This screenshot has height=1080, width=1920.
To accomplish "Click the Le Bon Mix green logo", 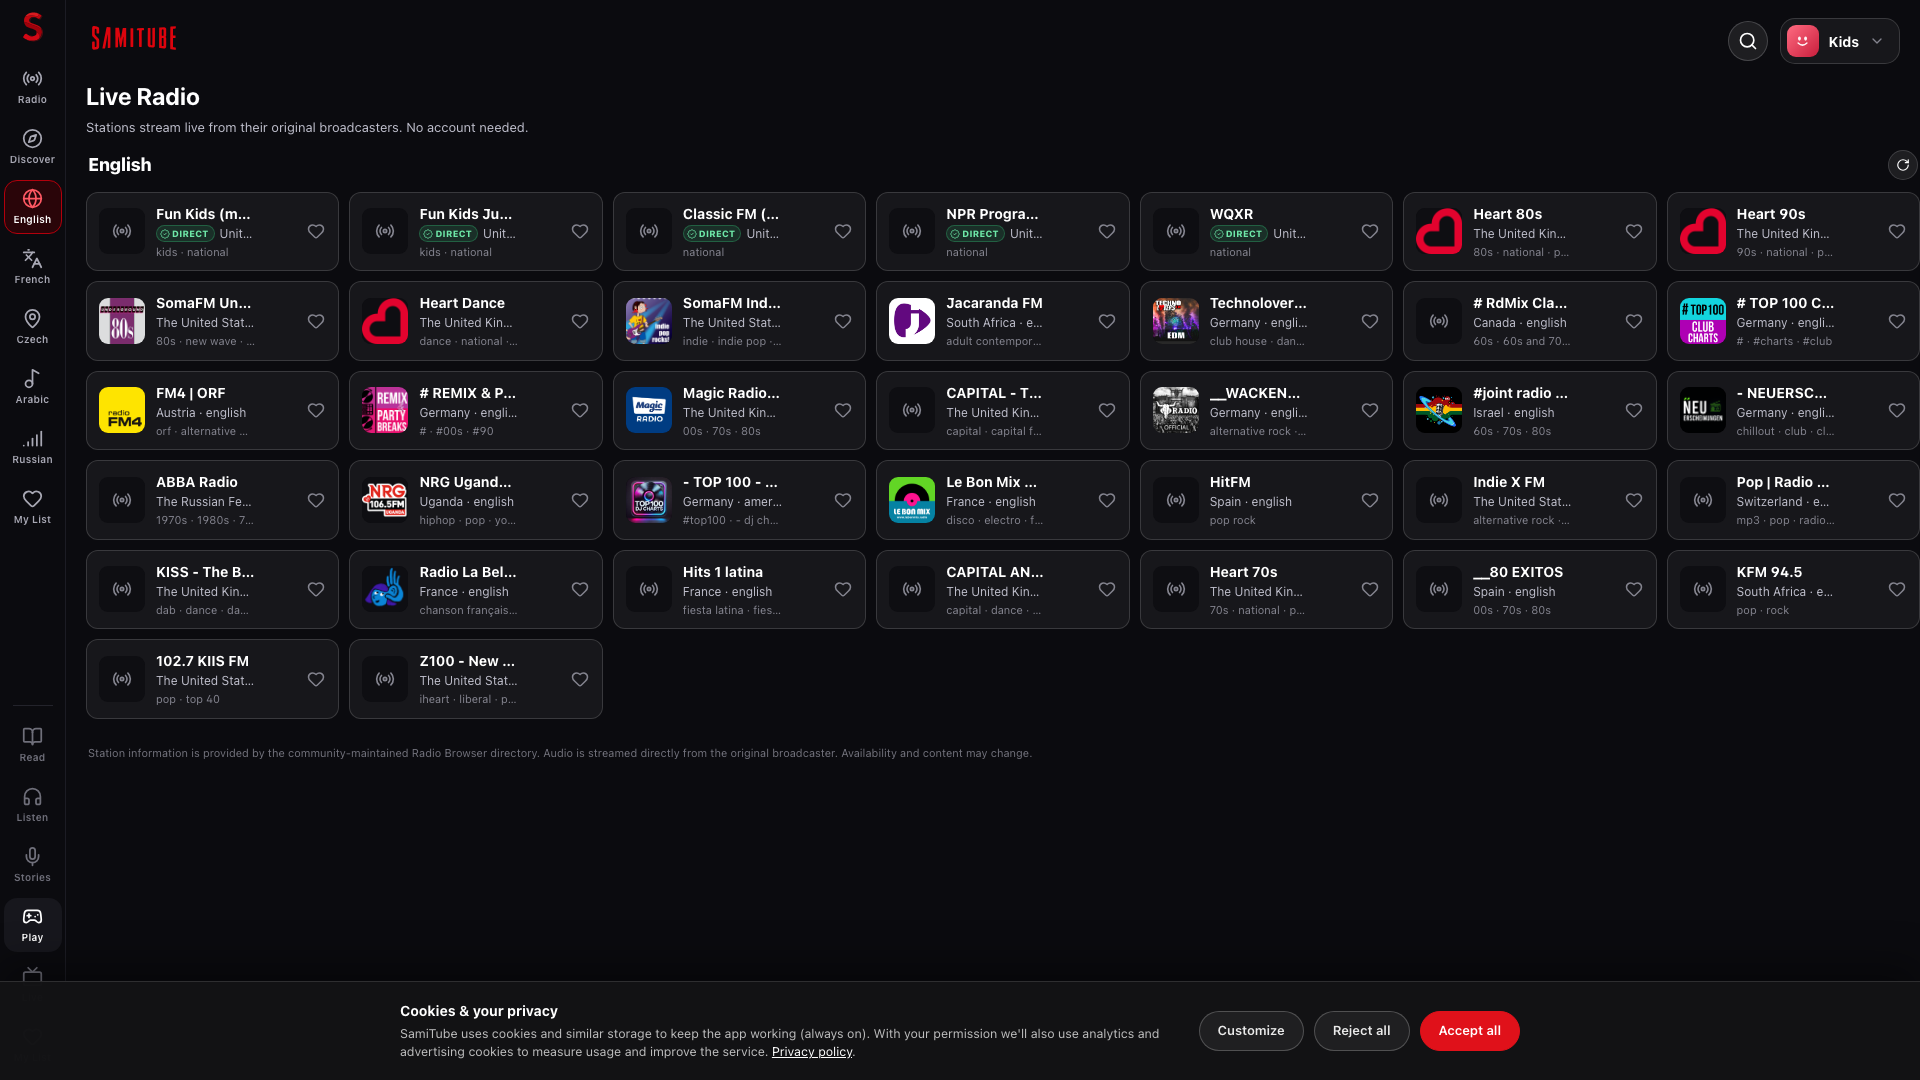I will 912,500.
